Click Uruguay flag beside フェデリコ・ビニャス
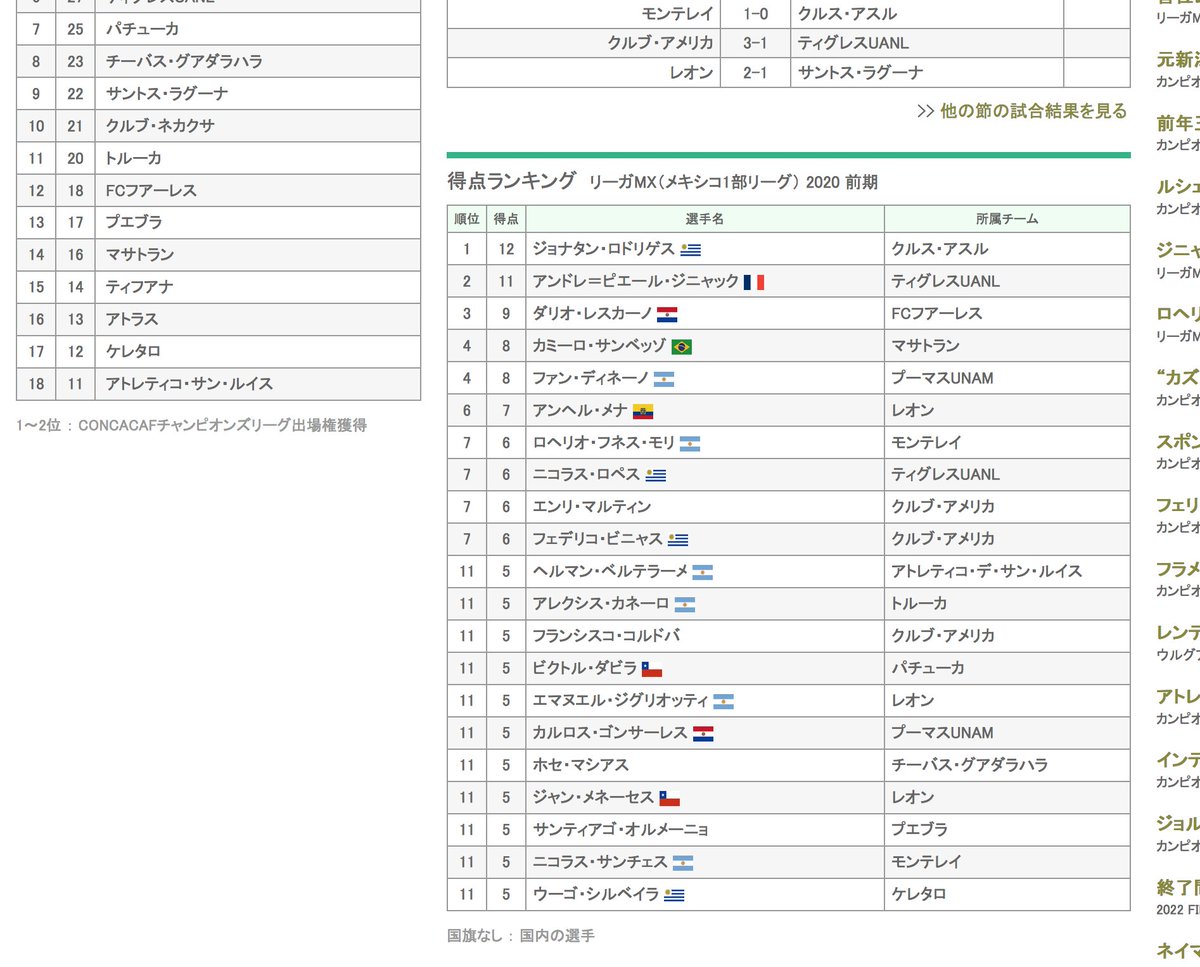Viewport: 1200px width, 967px height. (x=679, y=540)
